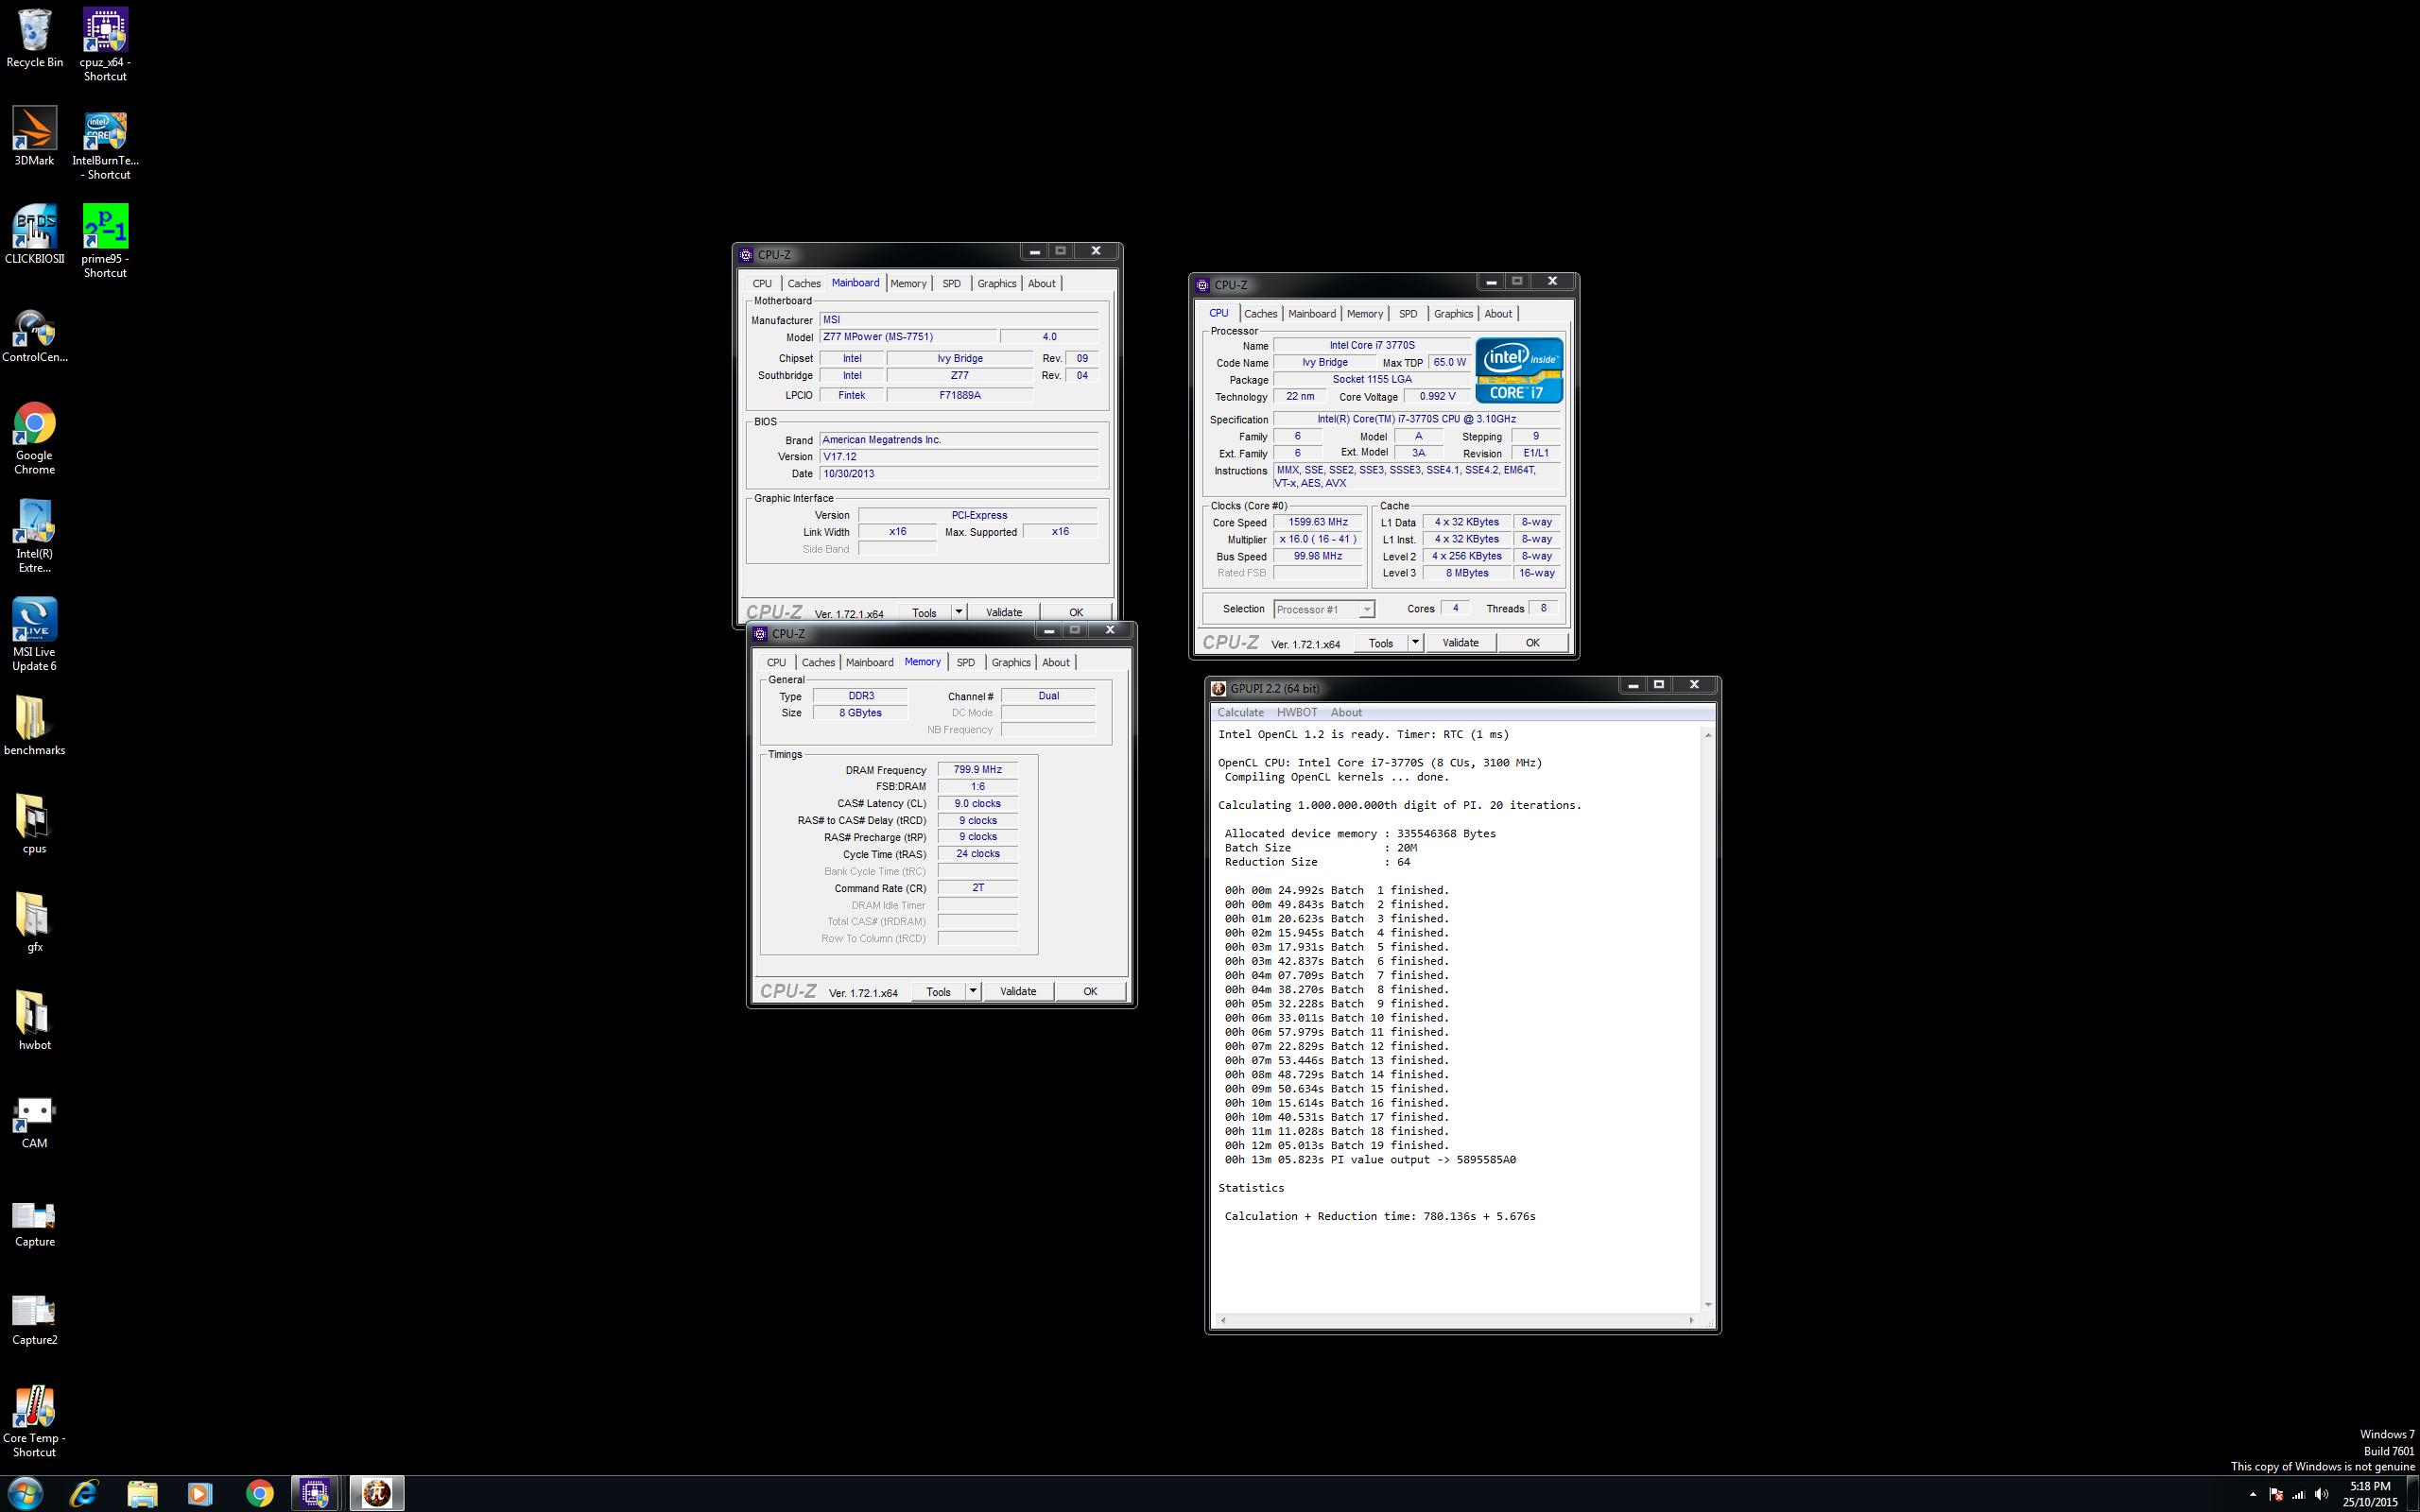Show hidden tray icons with the arrow
The image size is (2420, 1512).
click(x=2253, y=1495)
